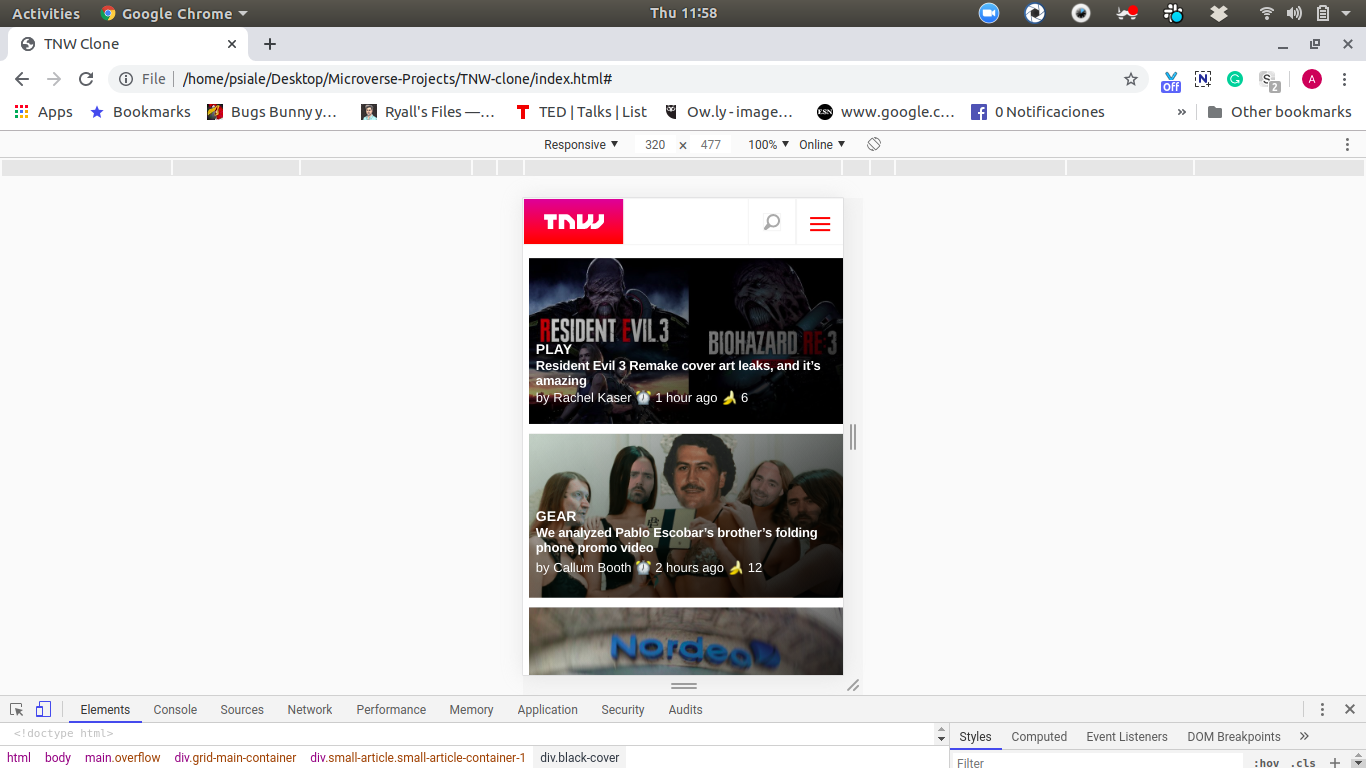Viewport: 1366px width, 768px height.
Task: Open Resident Evil 3 Remake article headline
Action: click(x=678, y=373)
